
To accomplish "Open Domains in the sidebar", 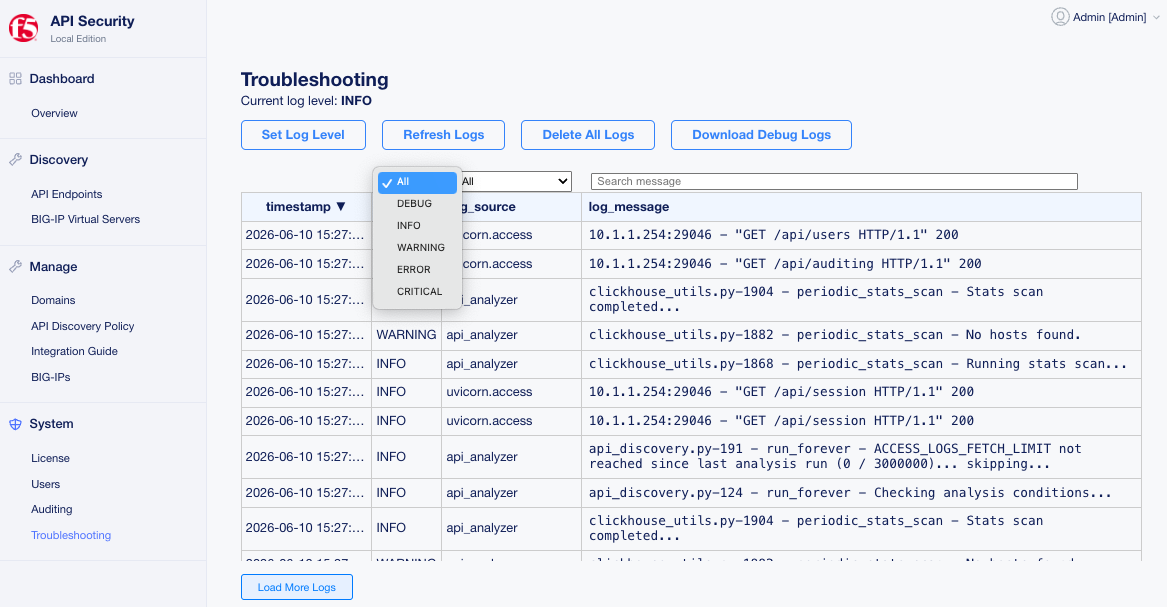I will click(53, 301).
